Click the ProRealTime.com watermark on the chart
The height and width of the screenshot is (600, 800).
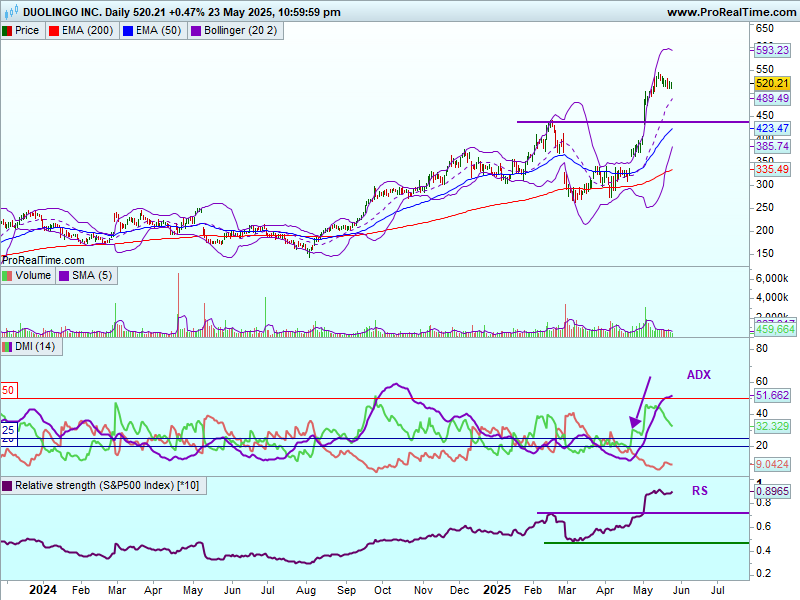point(43,260)
